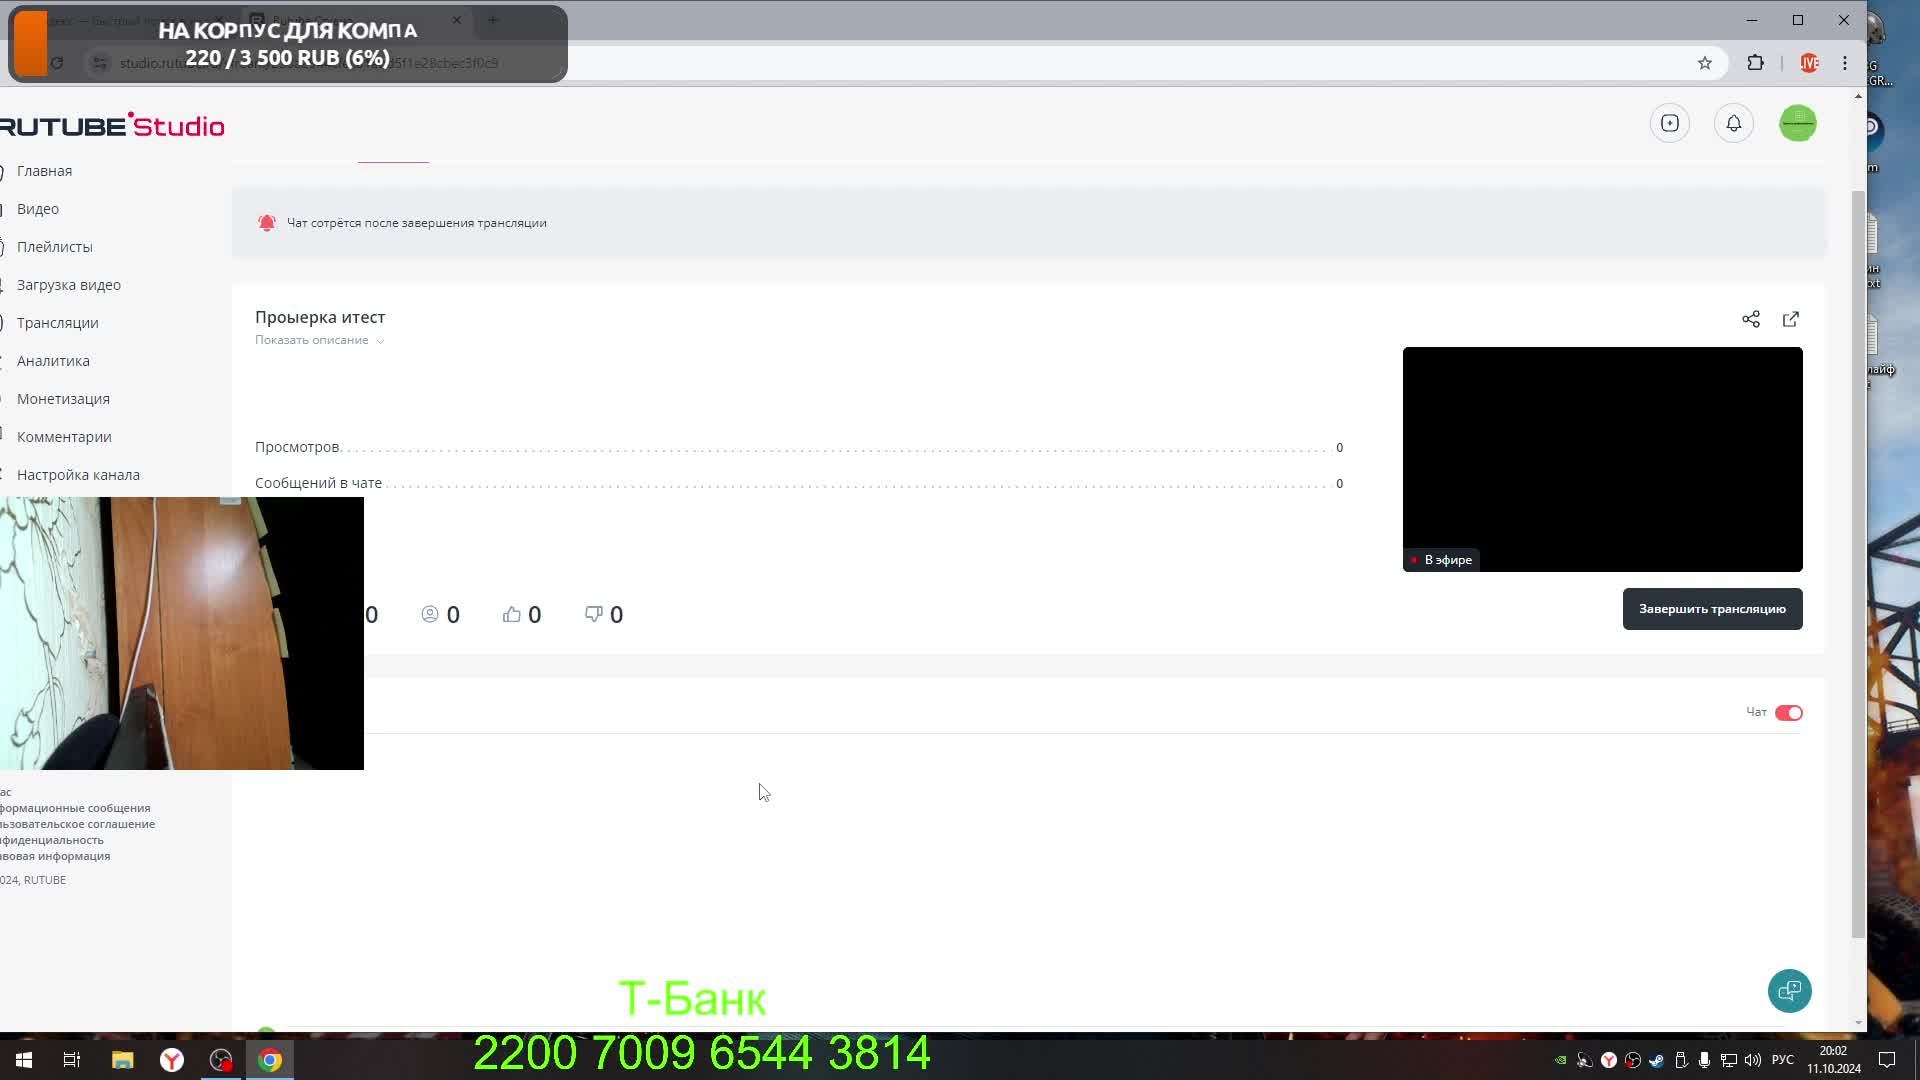The image size is (1920, 1080).
Task: Open the notifications bell
Action: point(1734,123)
